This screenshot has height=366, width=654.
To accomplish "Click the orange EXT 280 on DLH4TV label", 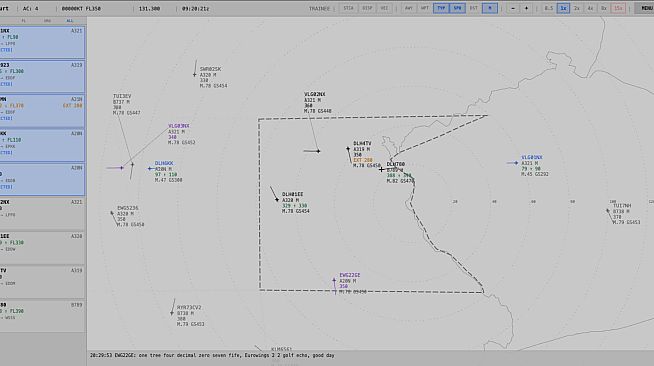I will (362, 160).
